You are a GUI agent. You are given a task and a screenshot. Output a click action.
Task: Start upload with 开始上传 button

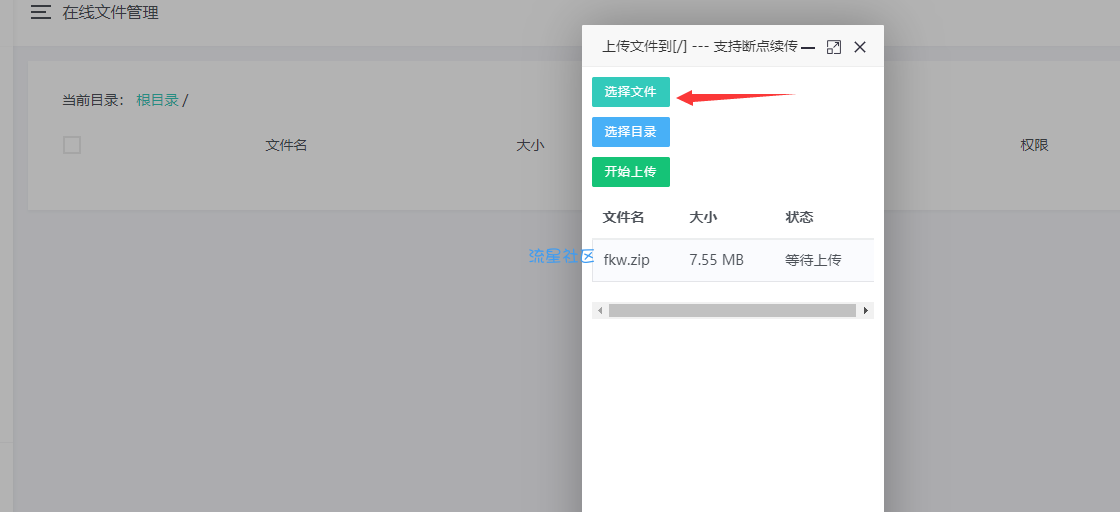[x=631, y=172]
